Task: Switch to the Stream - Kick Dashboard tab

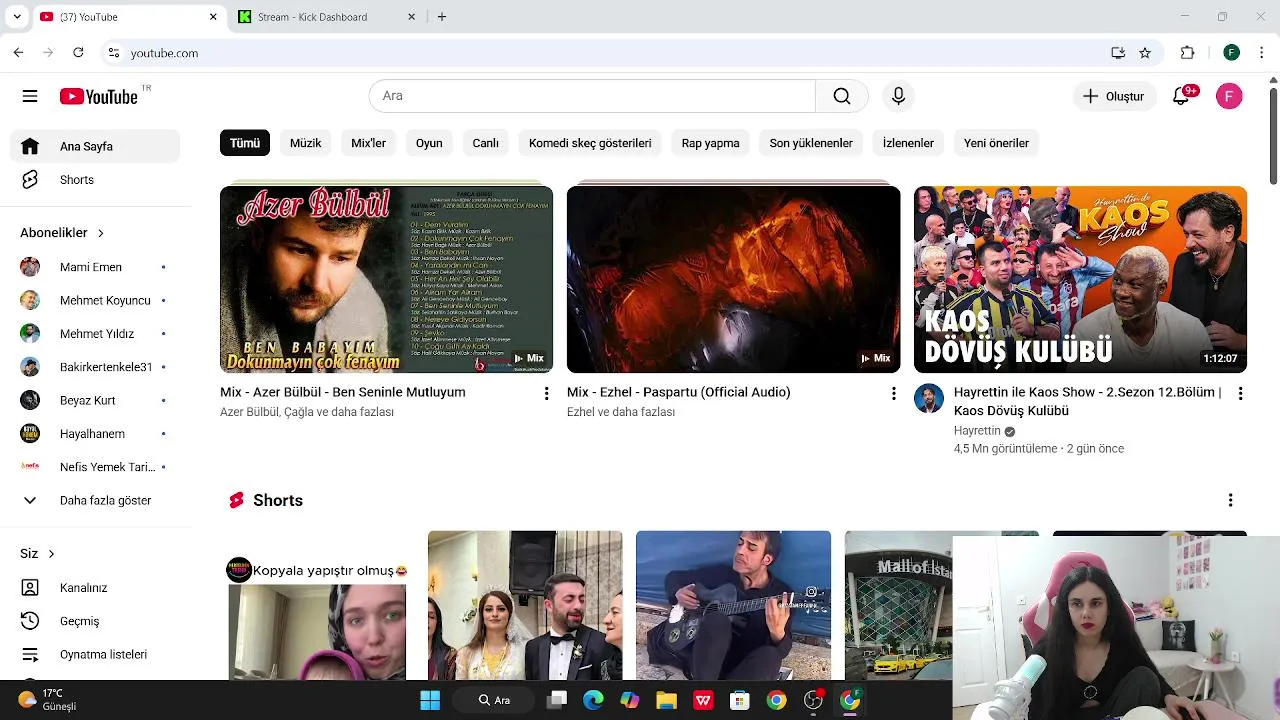Action: (325, 17)
